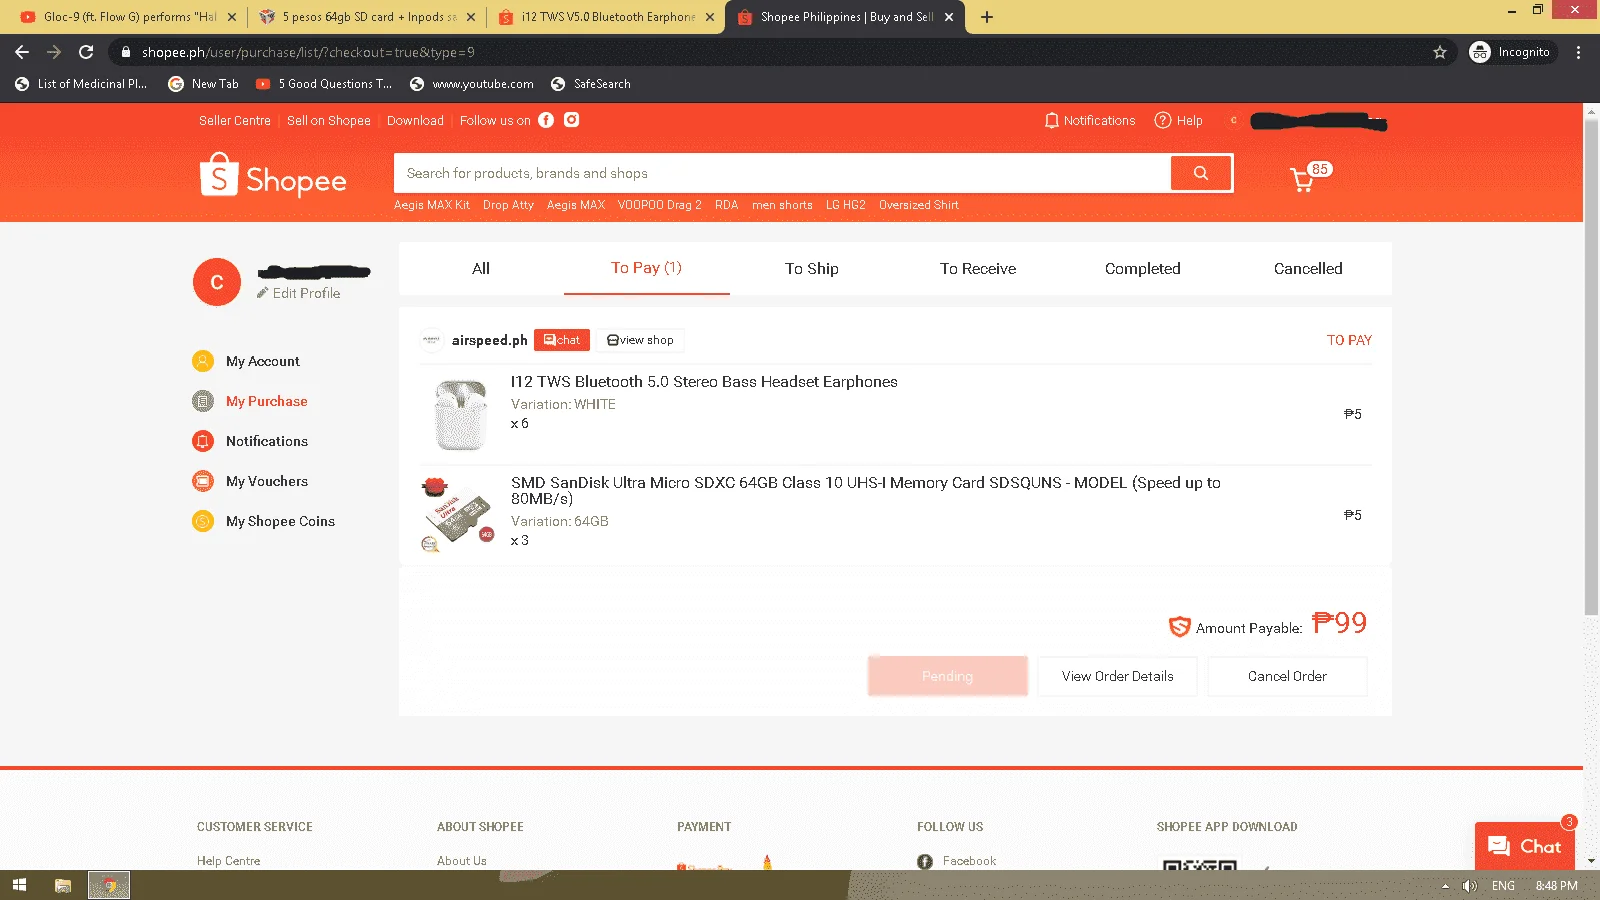Open the shopping cart icon
1600x900 pixels.
click(x=1302, y=180)
